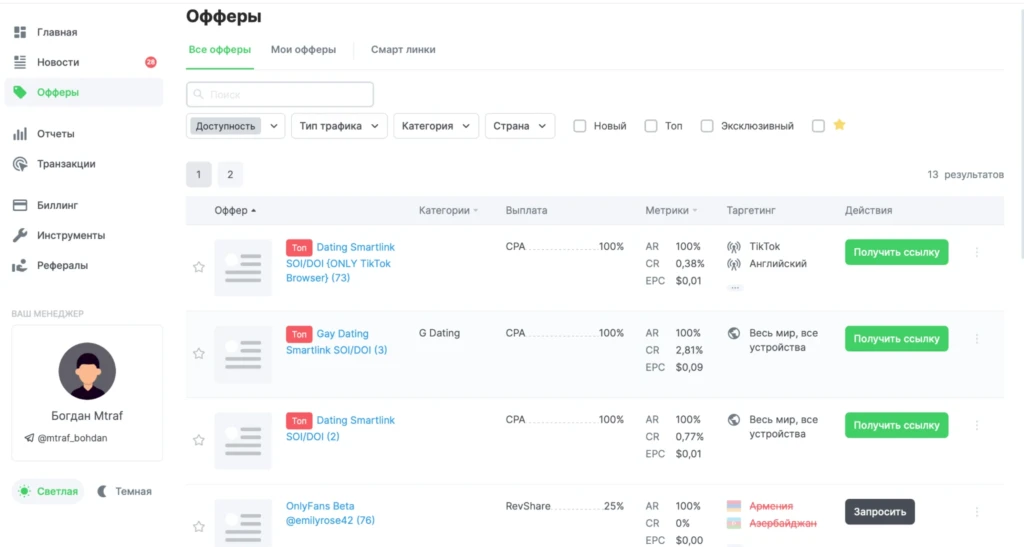Open the Главная dashboard icon

click(x=20, y=32)
